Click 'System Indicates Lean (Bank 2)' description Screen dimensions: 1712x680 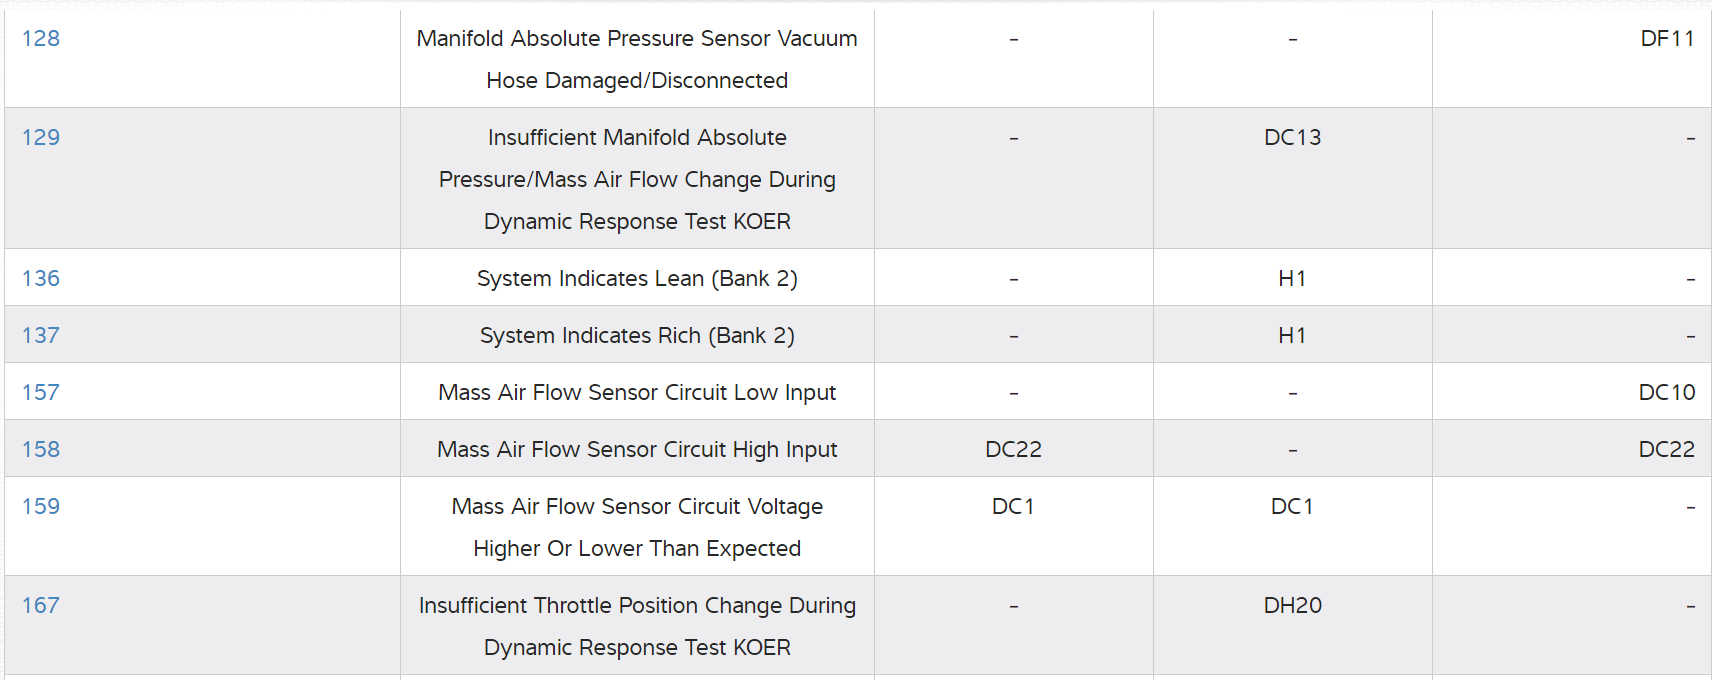pyautogui.click(x=637, y=279)
